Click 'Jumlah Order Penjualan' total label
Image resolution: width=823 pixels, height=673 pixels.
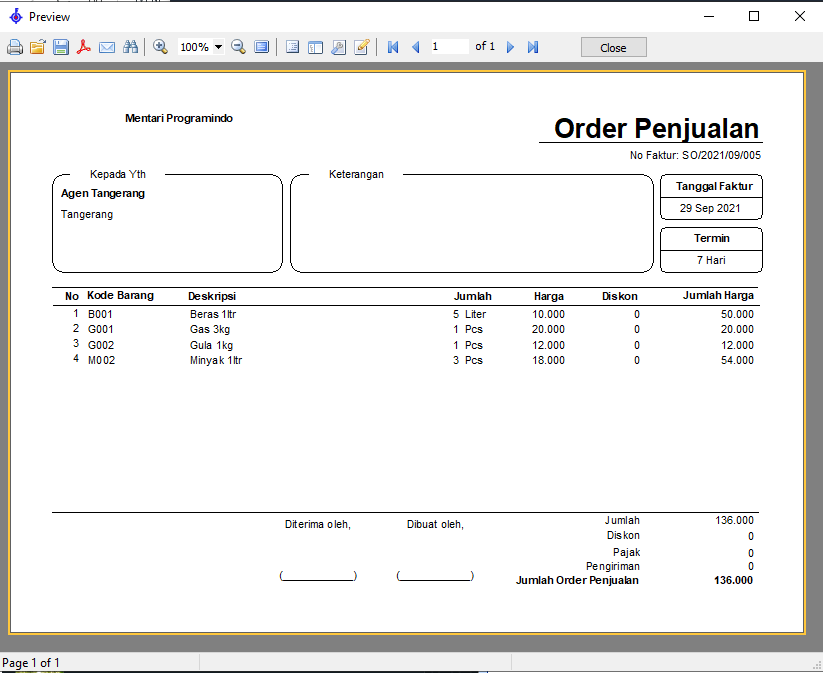[577, 580]
